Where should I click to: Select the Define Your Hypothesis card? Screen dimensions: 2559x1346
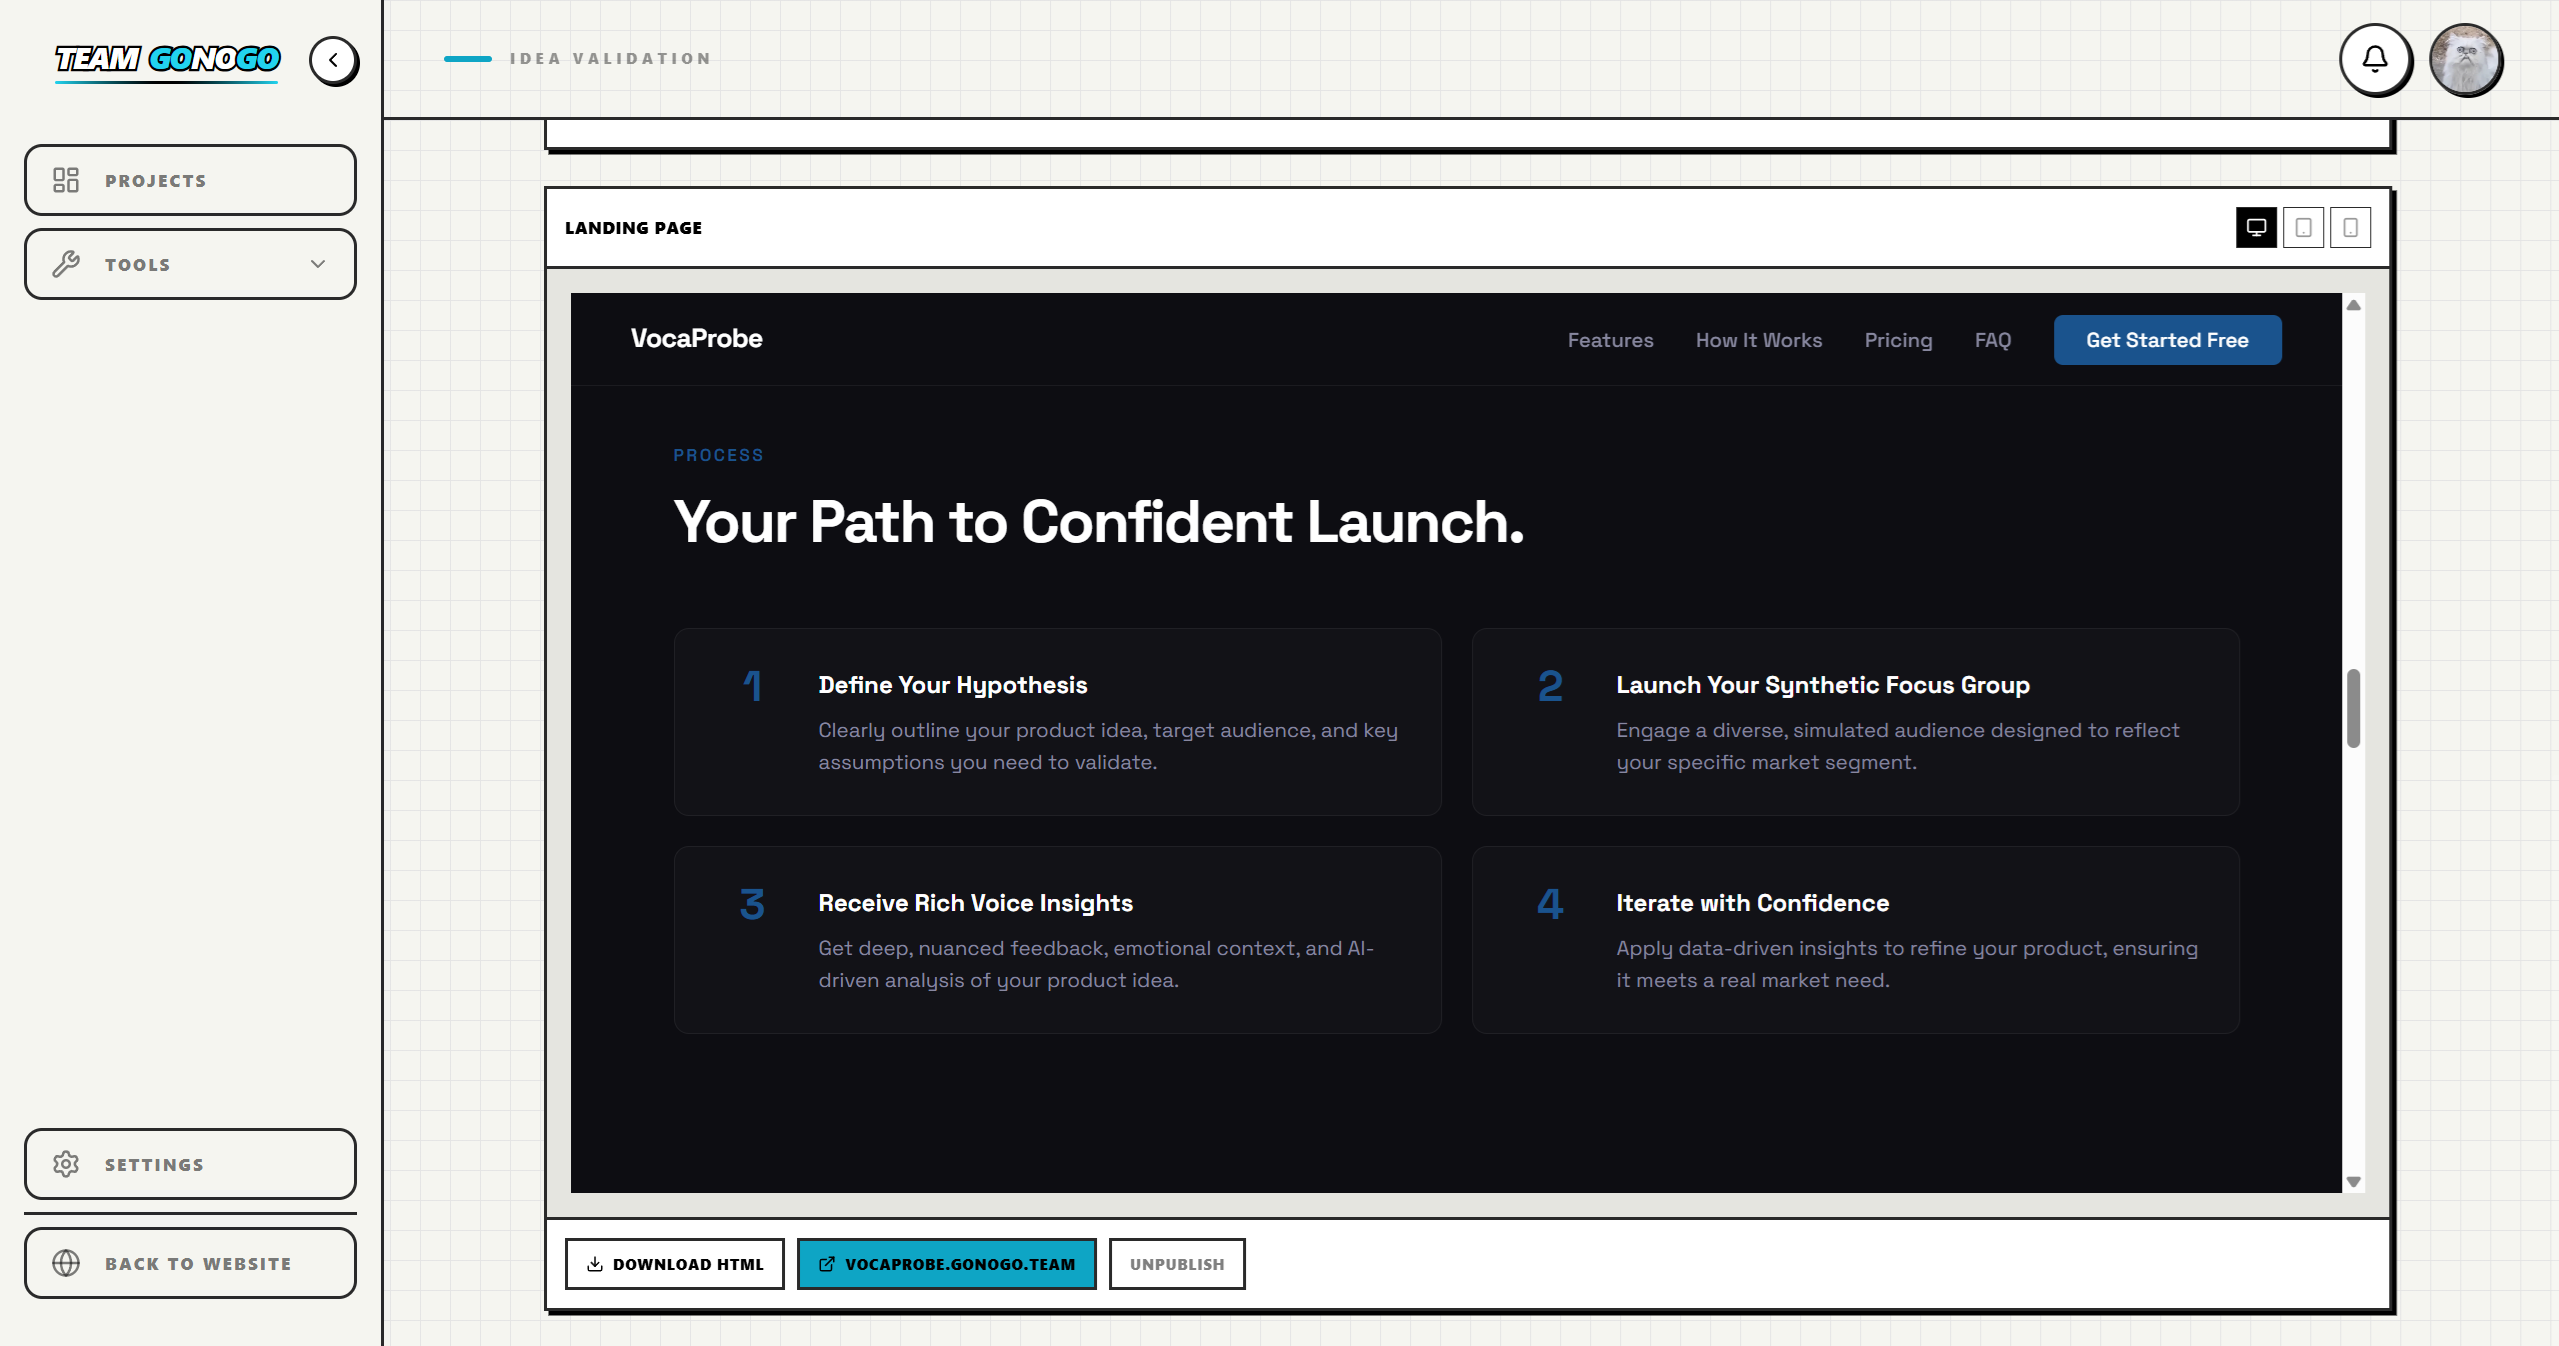coord(1057,722)
